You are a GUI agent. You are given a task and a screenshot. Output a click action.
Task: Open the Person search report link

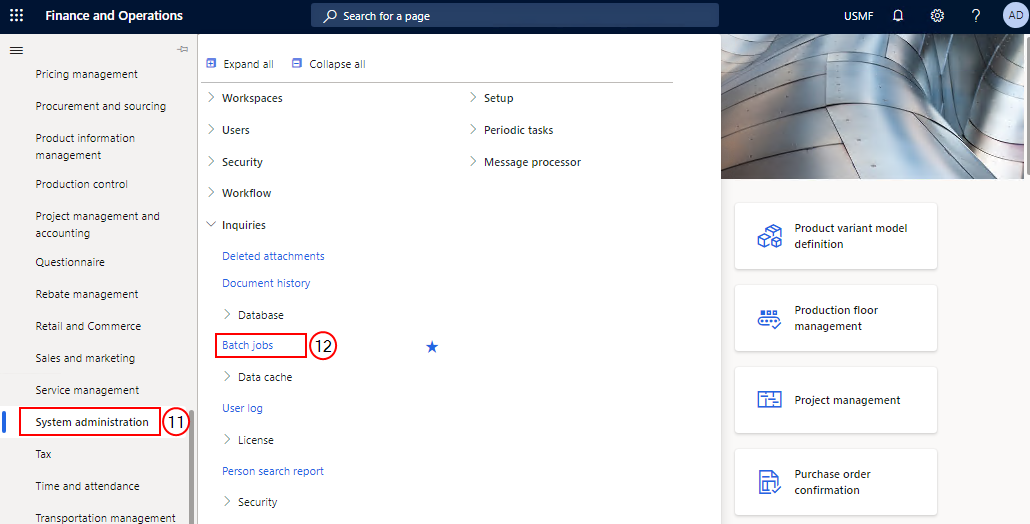coord(273,471)
